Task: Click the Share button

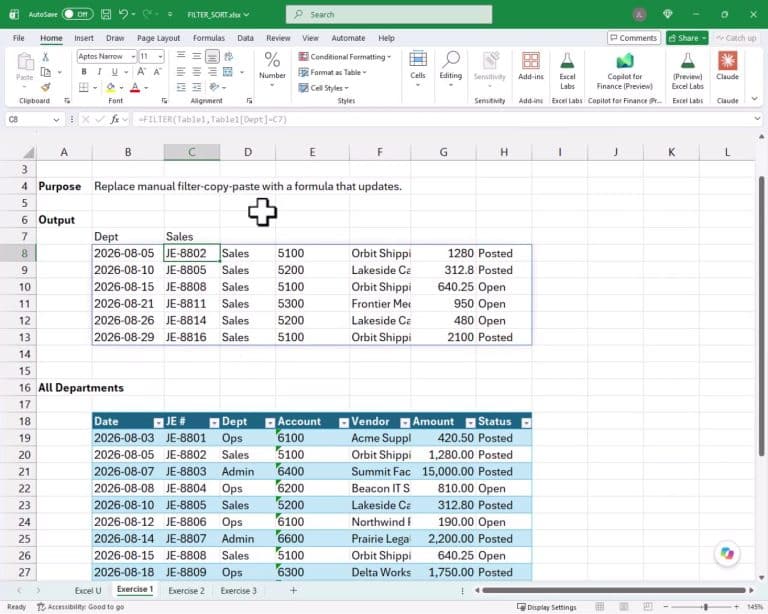Action: pyautogui.click(x=687, y=38)
